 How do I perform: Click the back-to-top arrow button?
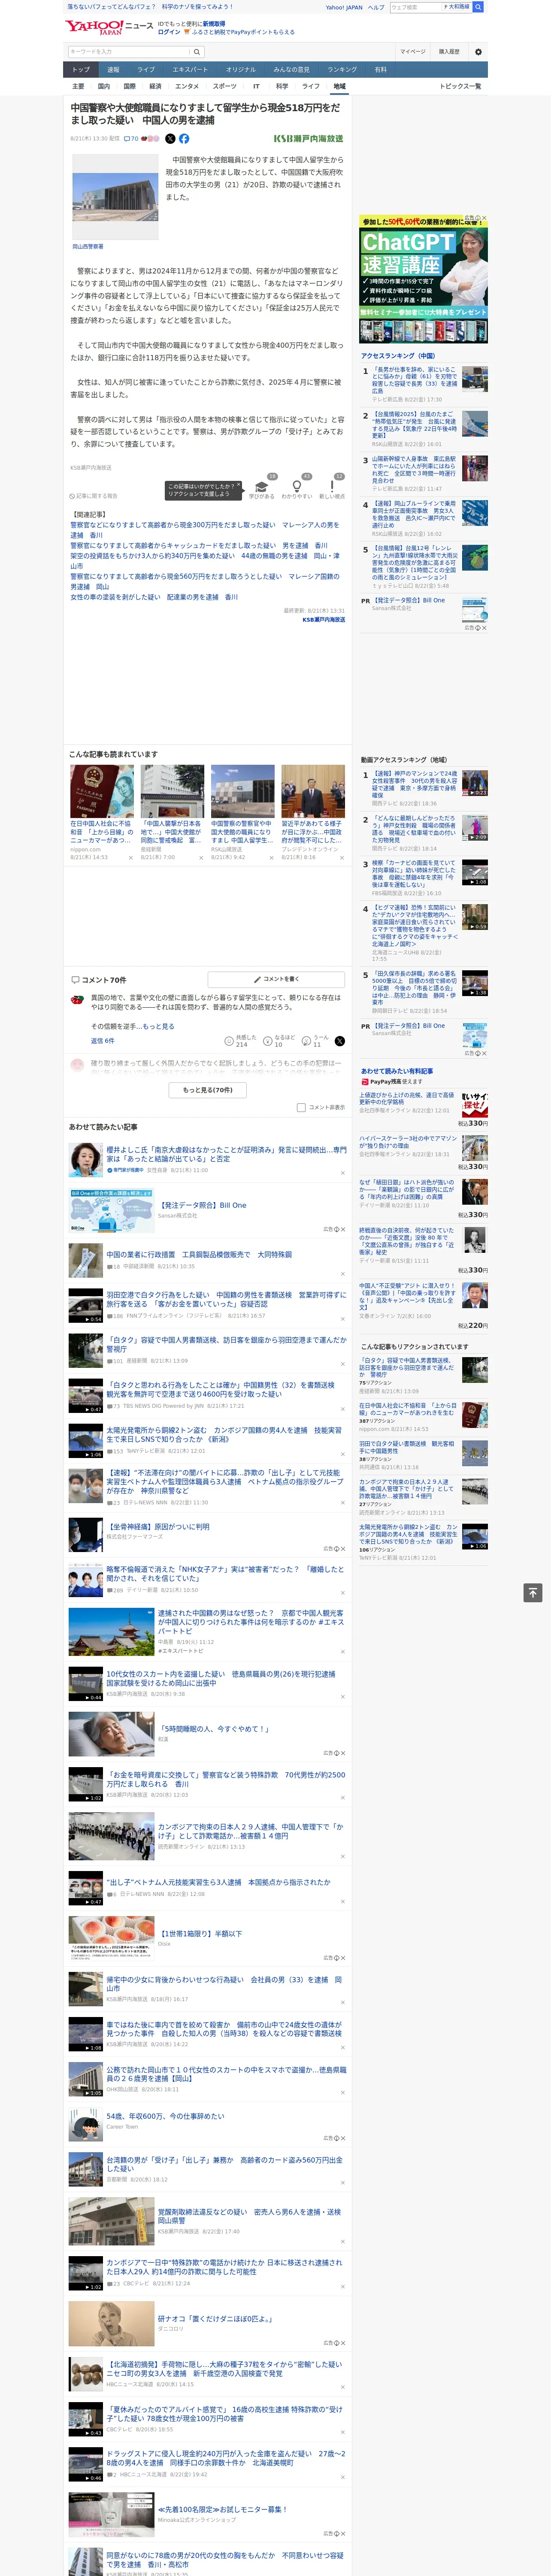(x=533, y=1592)
